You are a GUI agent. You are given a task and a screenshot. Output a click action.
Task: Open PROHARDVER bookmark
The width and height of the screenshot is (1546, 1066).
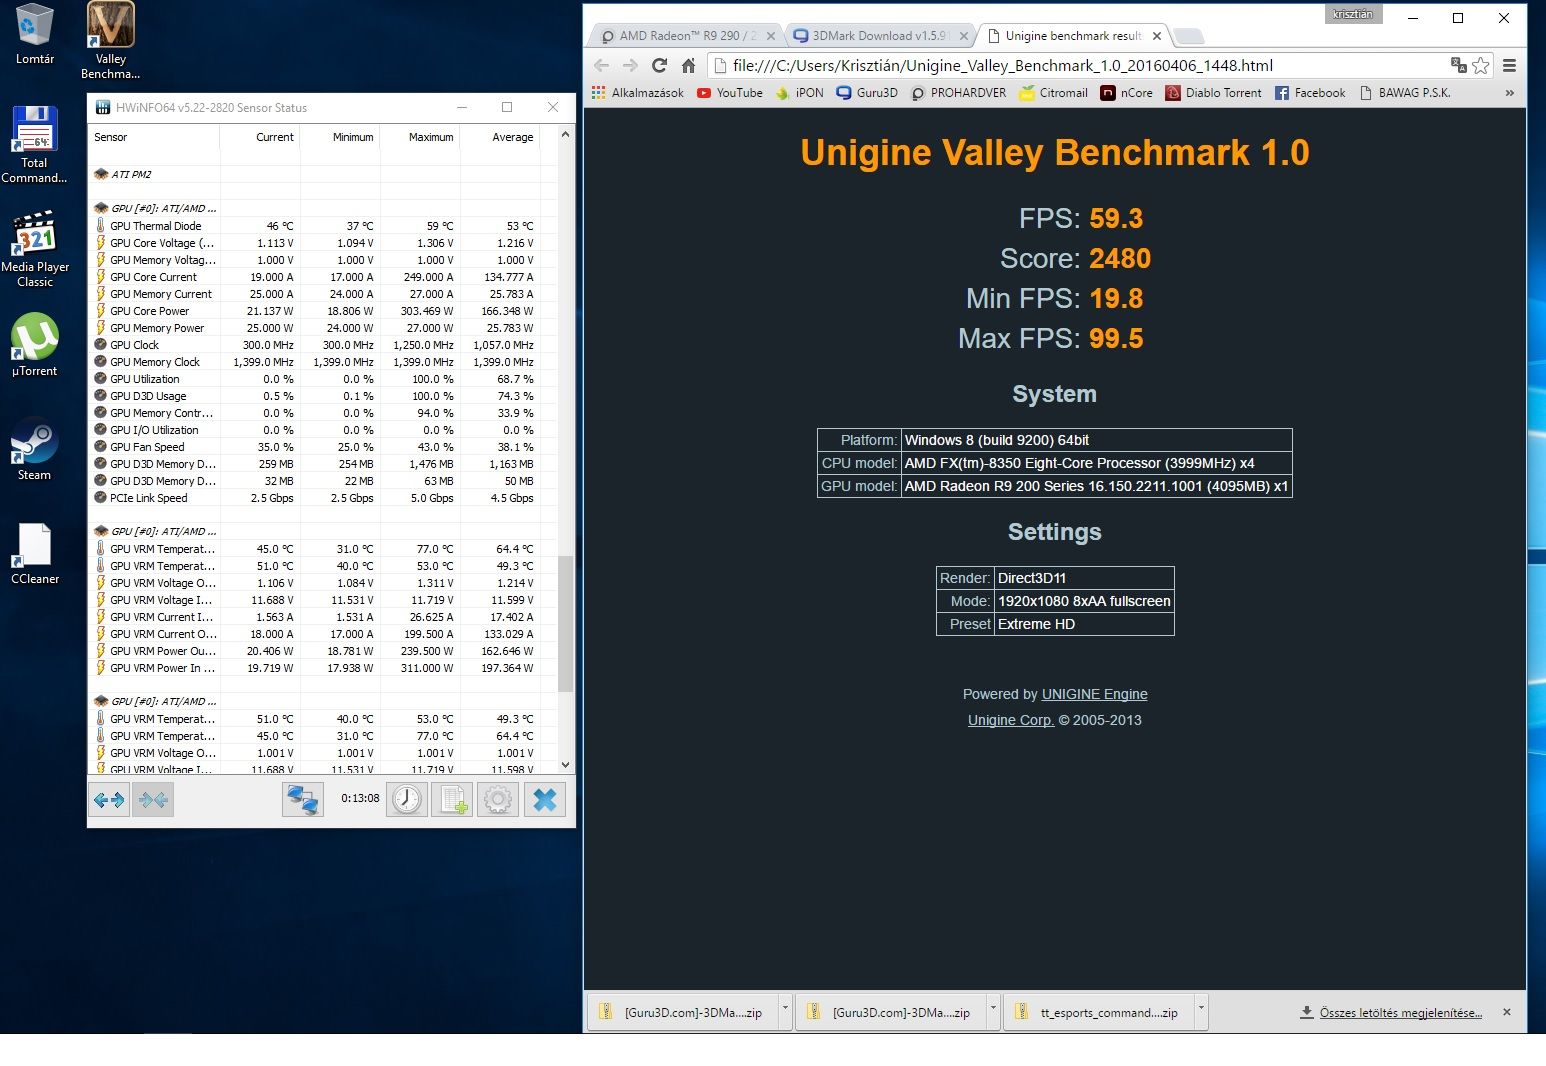coord(958,93)
